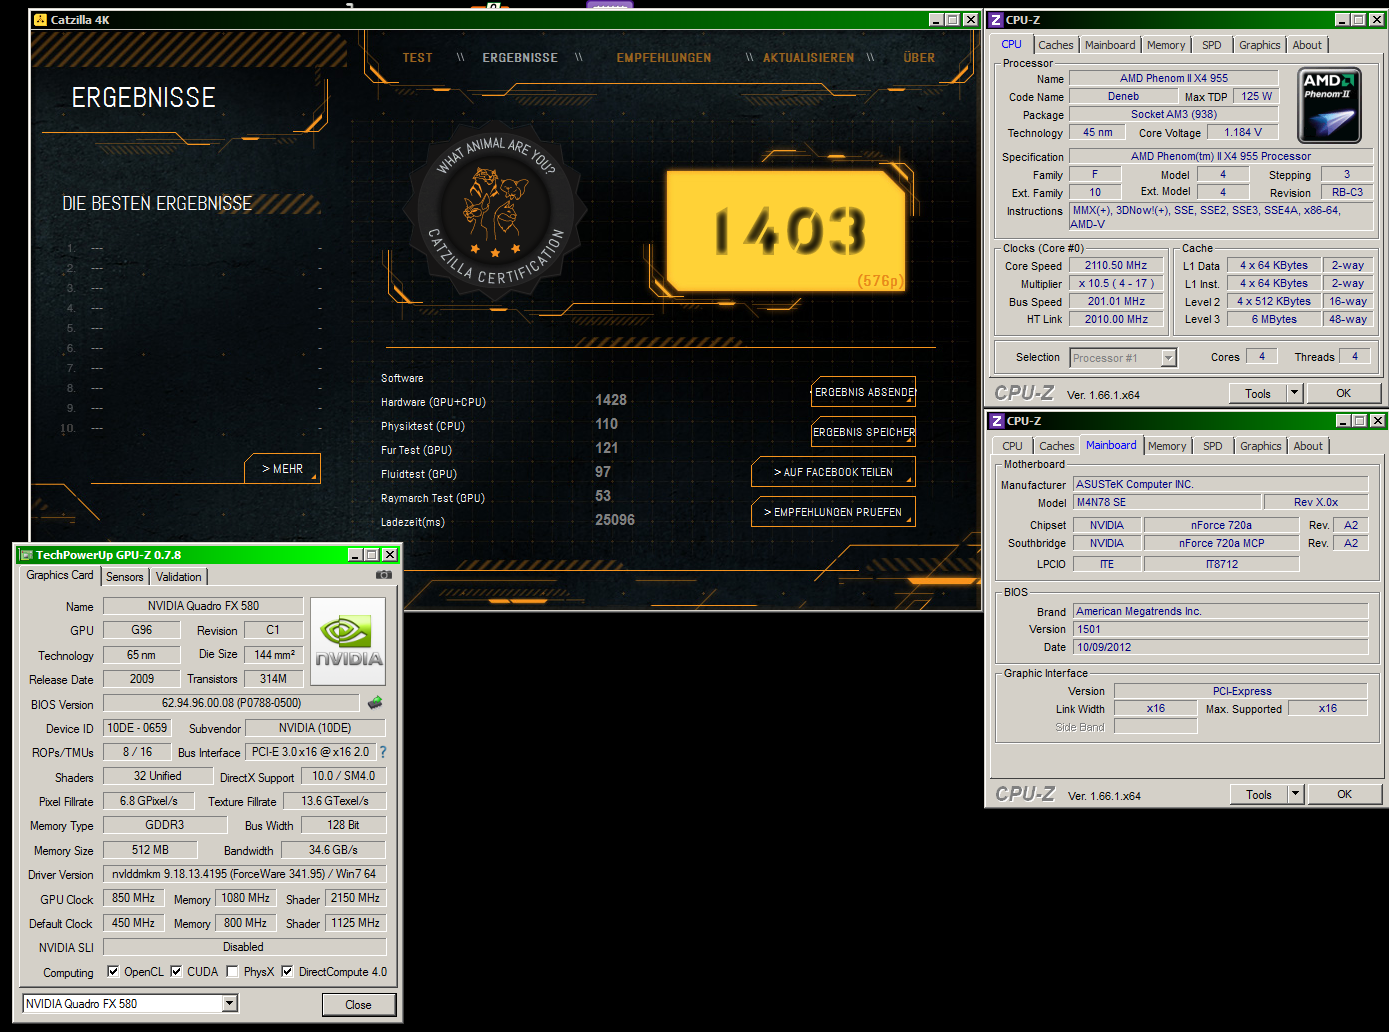
Task: Open the Mainboard tab in top CPU-Z
Action: pos(1110,45)
